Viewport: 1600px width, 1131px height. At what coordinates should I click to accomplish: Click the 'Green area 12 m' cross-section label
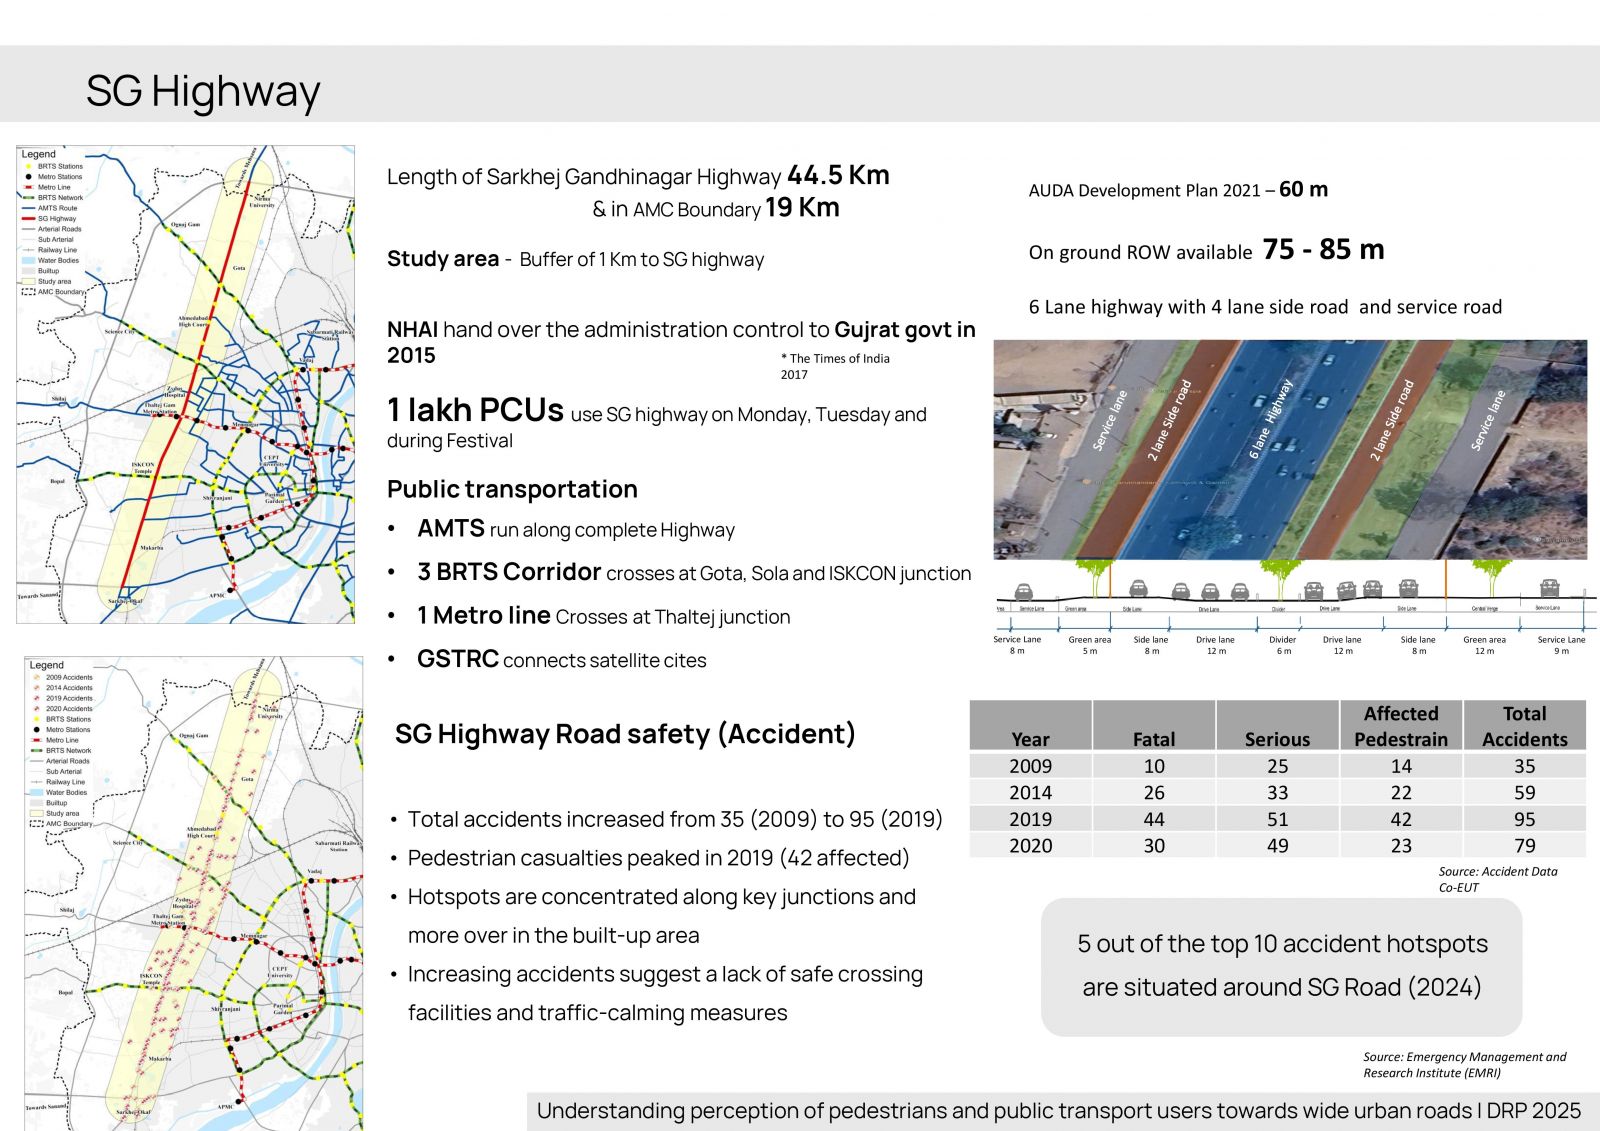(x=1484, y=645)
